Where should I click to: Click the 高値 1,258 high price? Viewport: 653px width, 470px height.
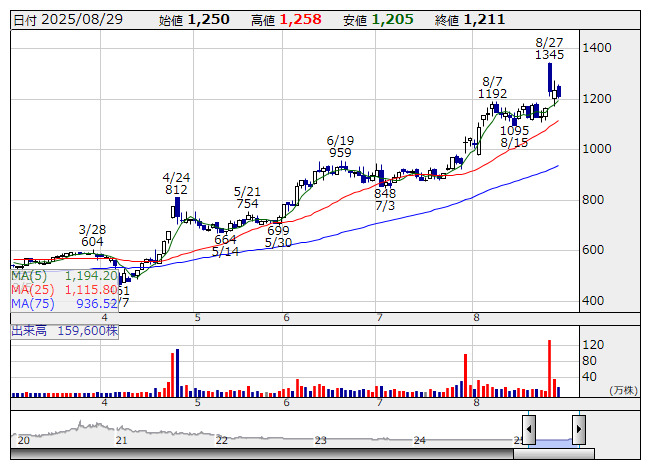[286, 20]
